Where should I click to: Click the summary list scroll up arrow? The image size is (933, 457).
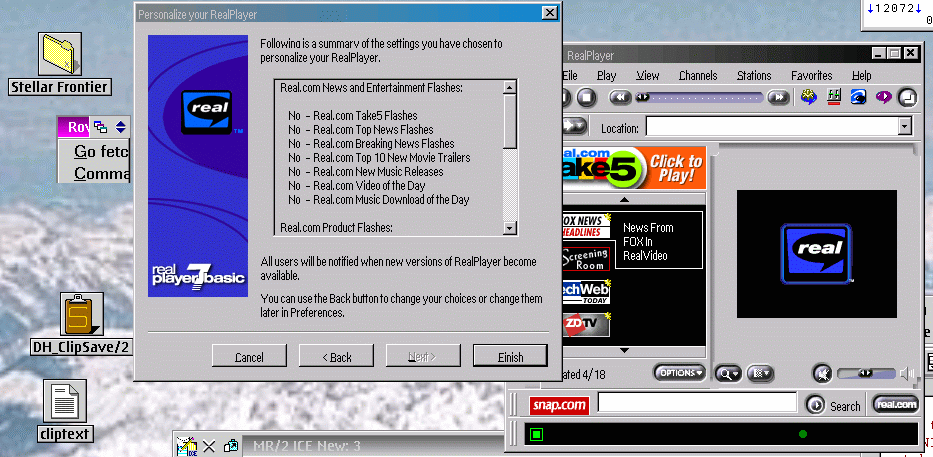pyautogui.click(x=509, y=87)
